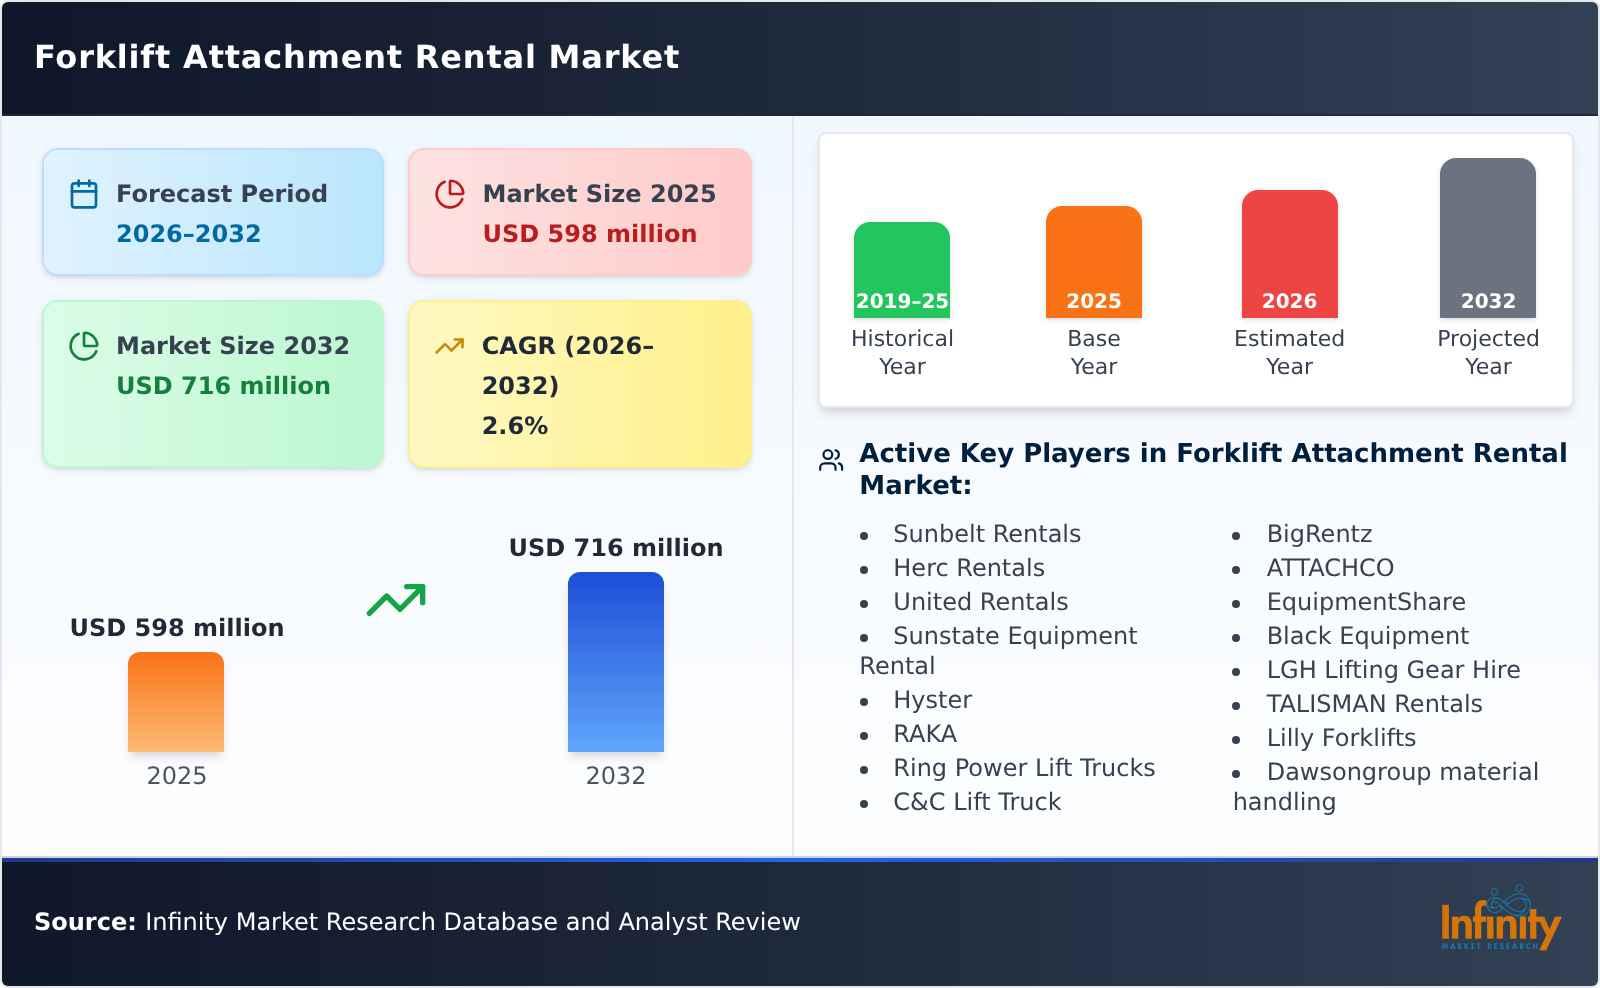Select the Forklift Attachment Rental Market title
Screen dimensions: 1600x988
click(356, 57)
